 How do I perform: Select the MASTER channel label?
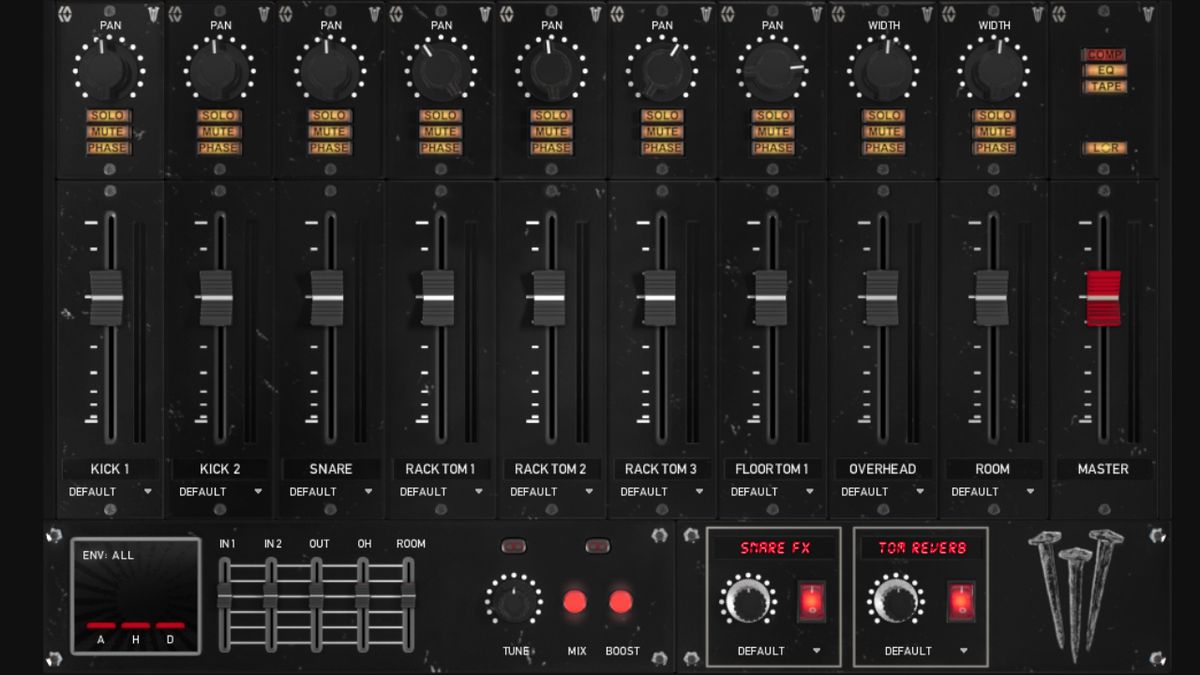(x=1105, y=468)
